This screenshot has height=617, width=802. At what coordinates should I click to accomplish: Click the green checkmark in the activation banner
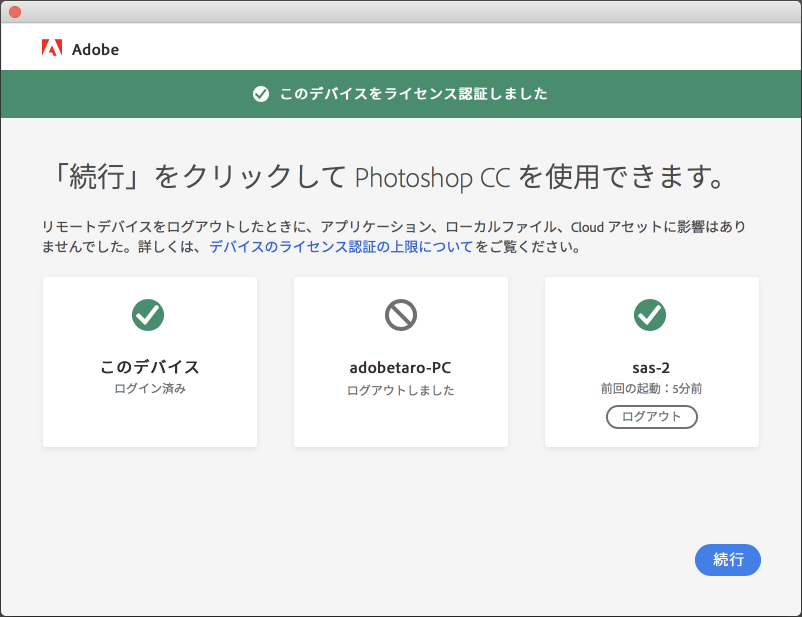259,93
